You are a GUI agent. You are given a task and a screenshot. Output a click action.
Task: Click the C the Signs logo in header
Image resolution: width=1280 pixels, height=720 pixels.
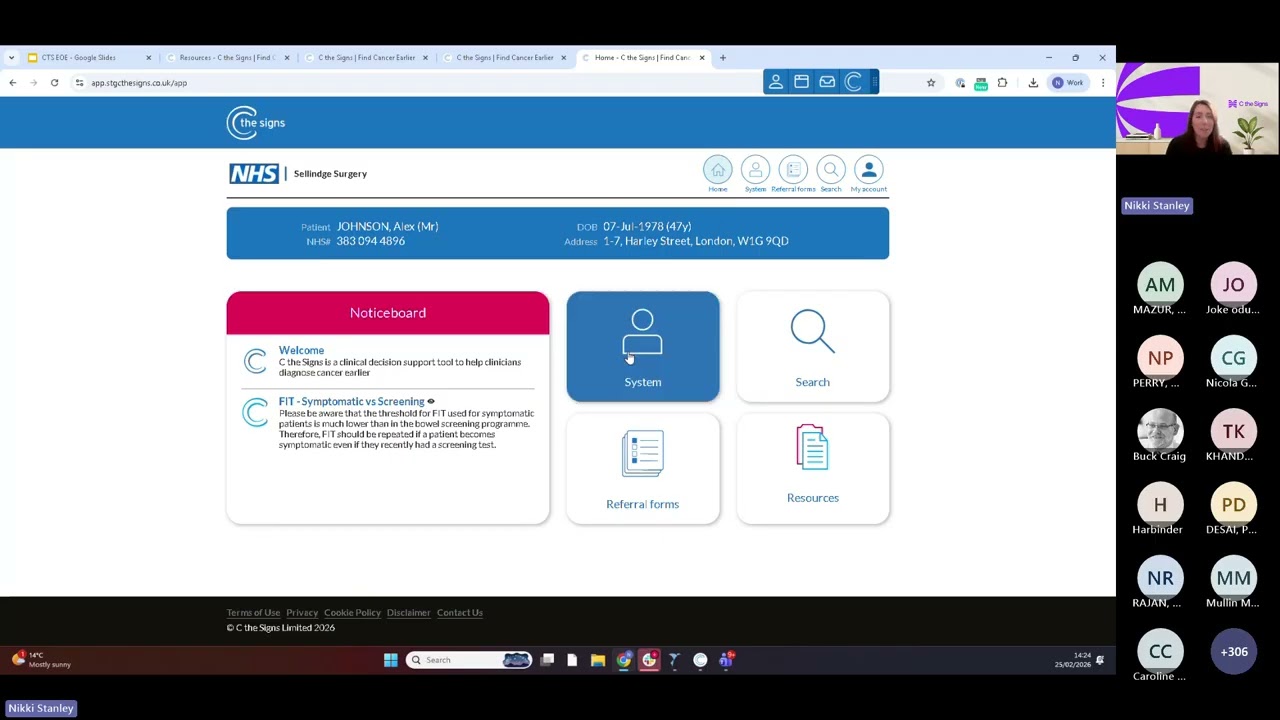pyautogui.click(x=256, y=122)
